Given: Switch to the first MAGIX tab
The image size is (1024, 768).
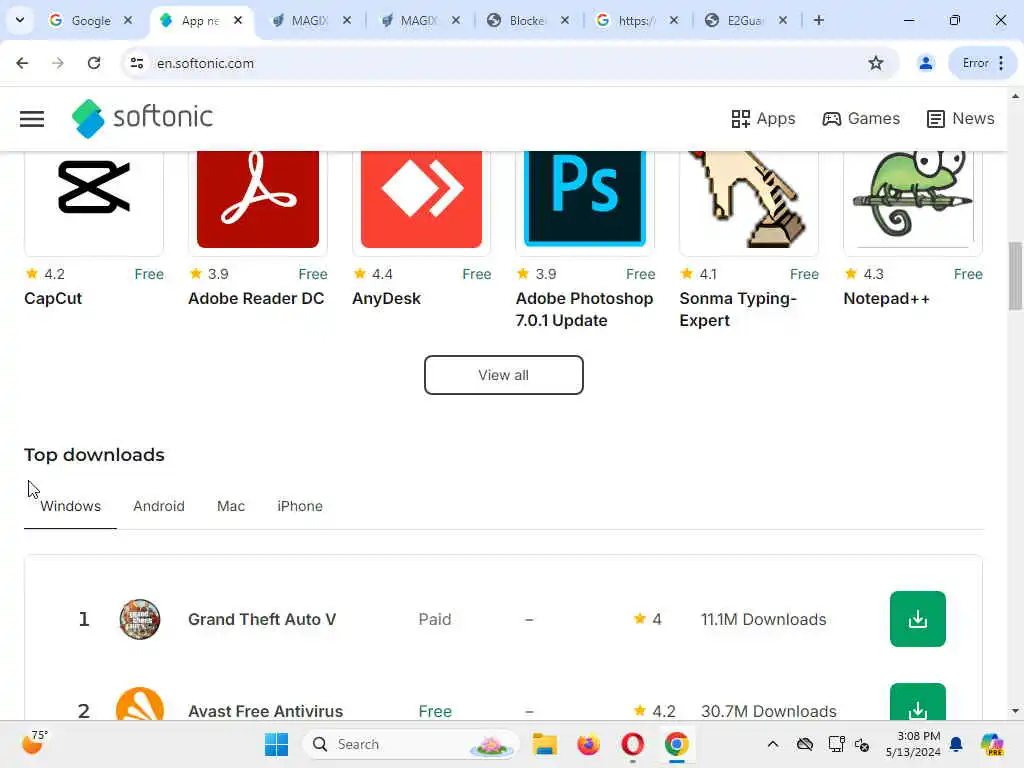Looking at the screenshot, I should (x=309, y=21).
